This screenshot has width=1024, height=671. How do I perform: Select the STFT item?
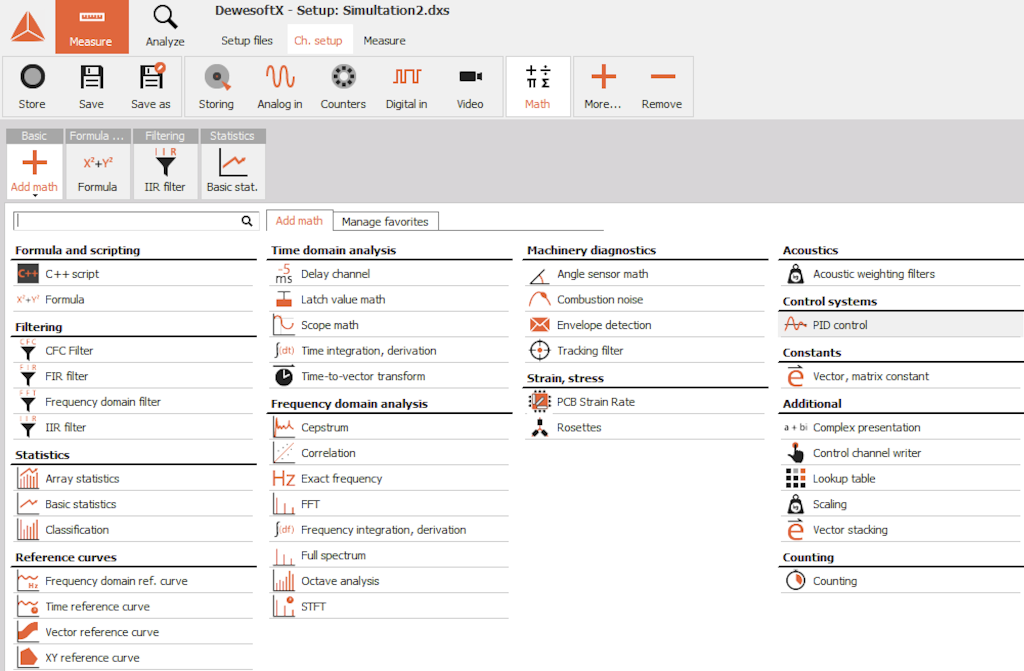tap(389, 606)
